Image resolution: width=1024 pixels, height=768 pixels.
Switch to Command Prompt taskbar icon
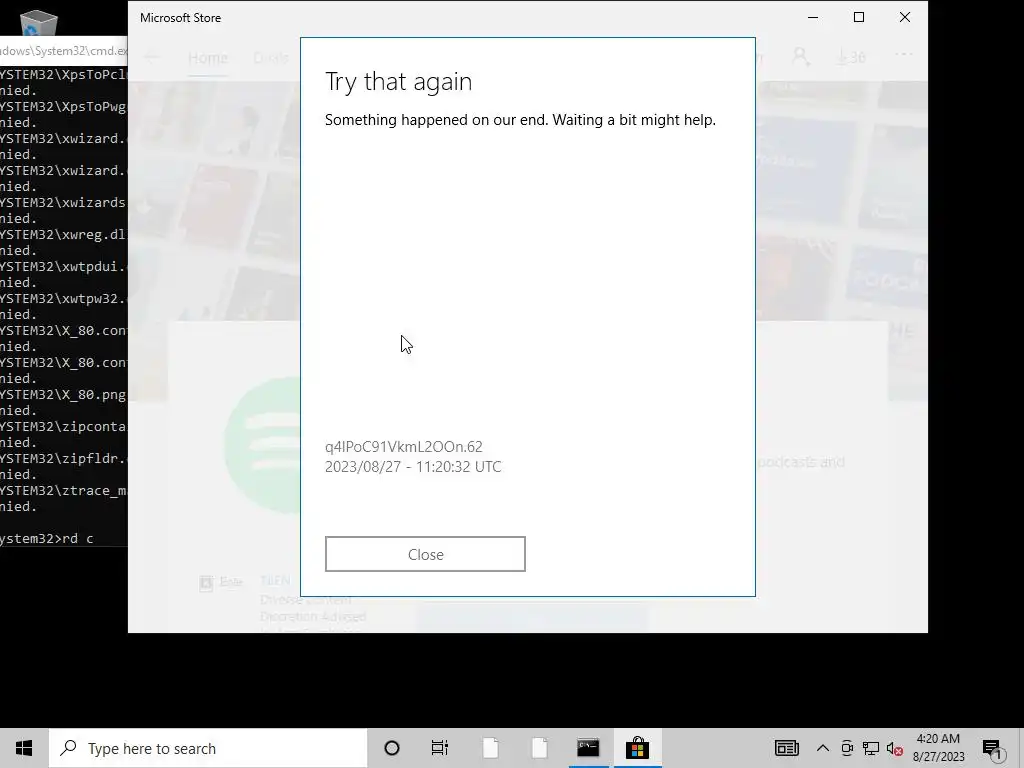pyautogui.click(x=588, y=748)
